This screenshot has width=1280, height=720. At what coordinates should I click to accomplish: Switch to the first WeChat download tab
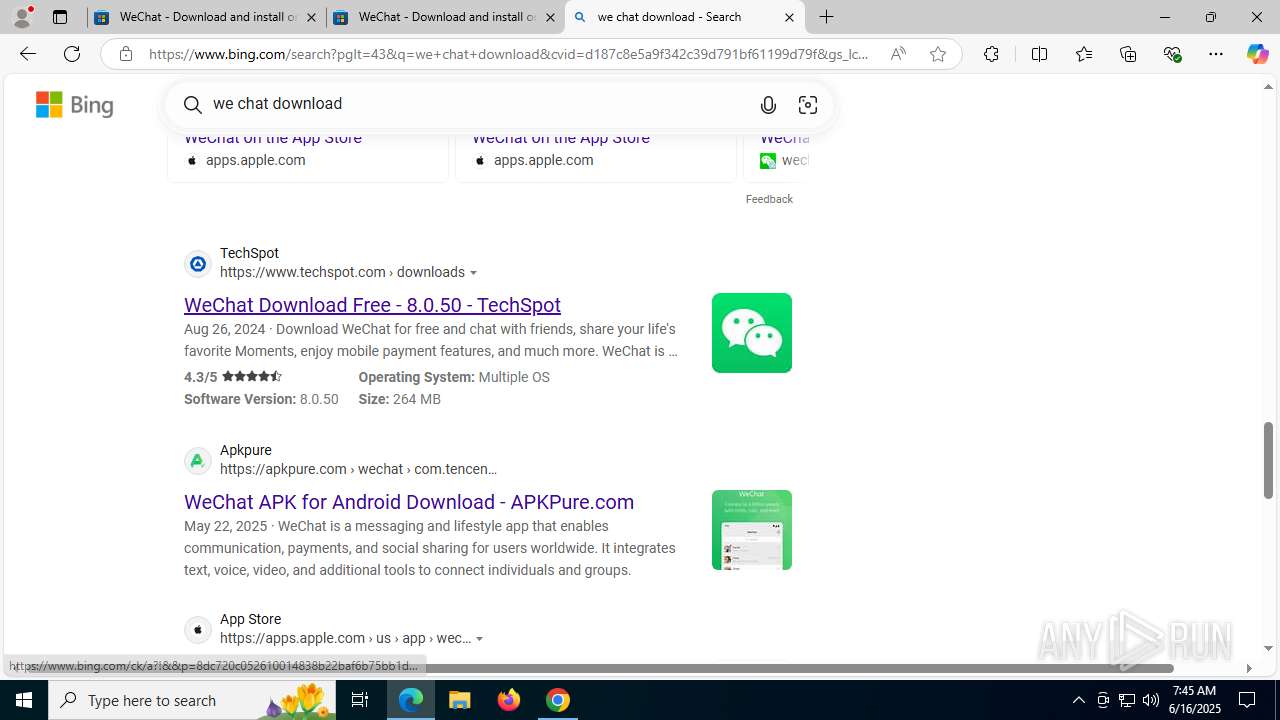pos(206,17)
